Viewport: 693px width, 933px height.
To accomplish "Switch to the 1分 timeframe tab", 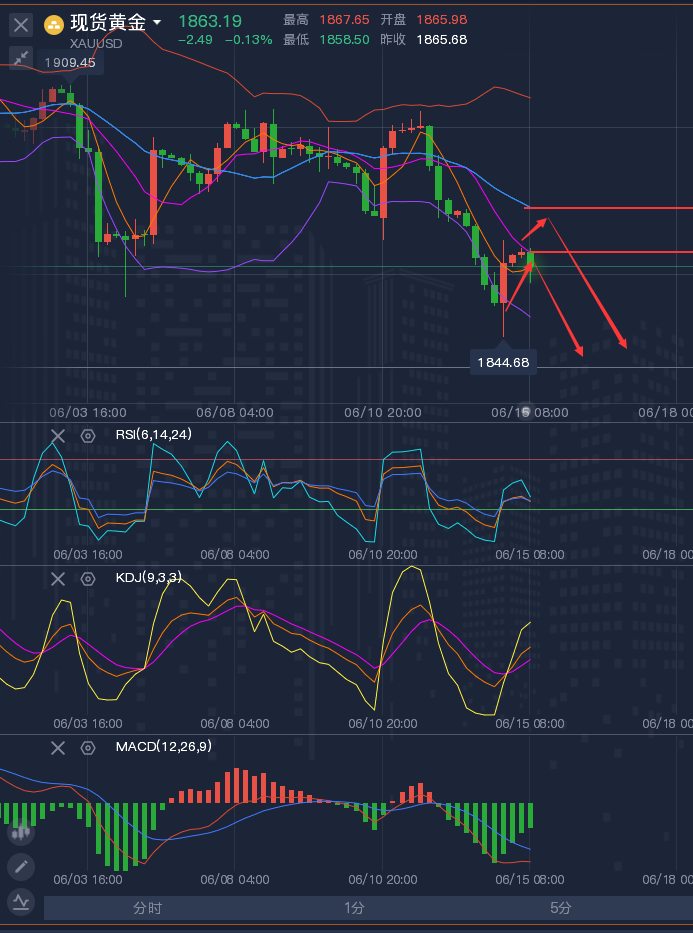I will 354,908.
